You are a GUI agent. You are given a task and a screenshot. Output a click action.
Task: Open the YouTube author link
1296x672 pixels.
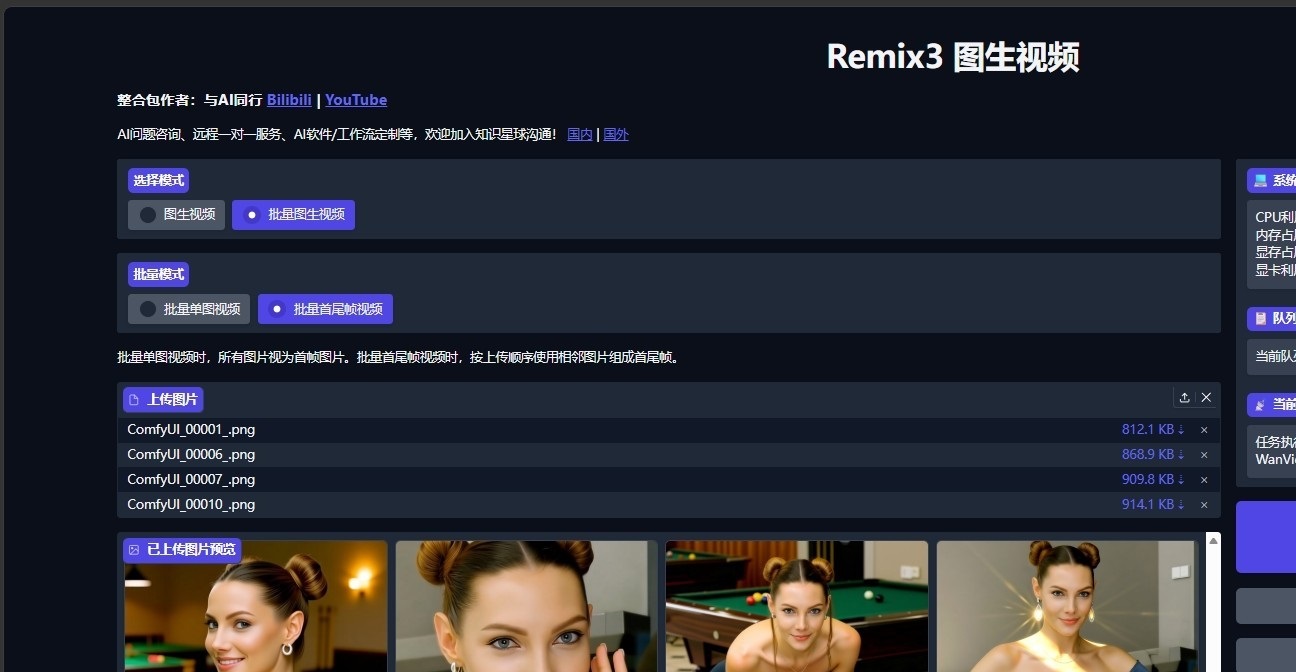click(x=356, y=100)
